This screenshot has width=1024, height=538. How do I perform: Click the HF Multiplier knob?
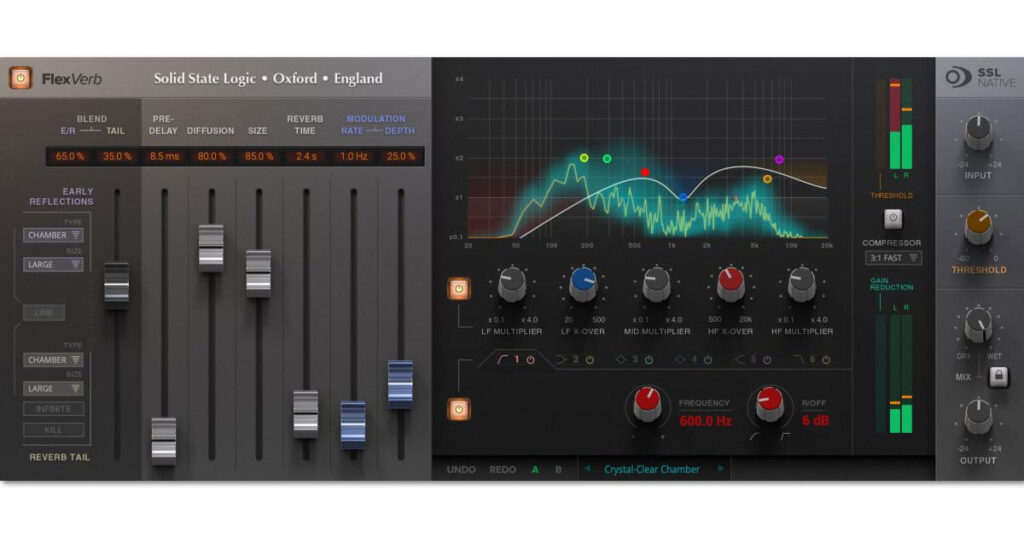click(x=801, y=284)
